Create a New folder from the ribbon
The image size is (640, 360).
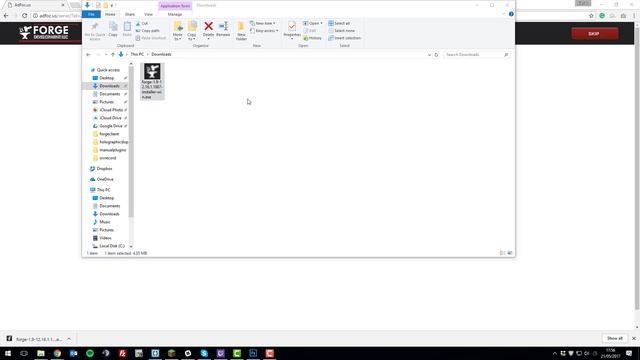(241, 31)
